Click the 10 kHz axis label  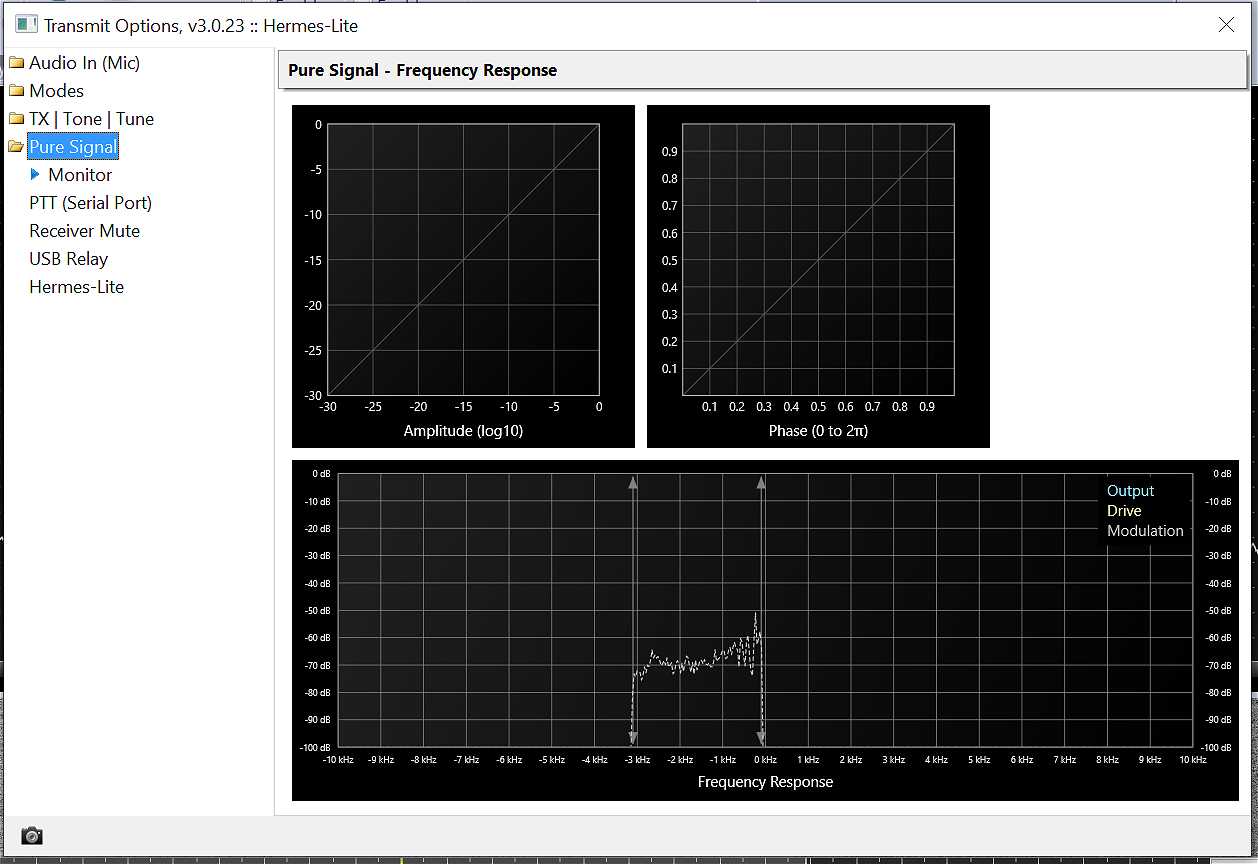pos(1192,760)
